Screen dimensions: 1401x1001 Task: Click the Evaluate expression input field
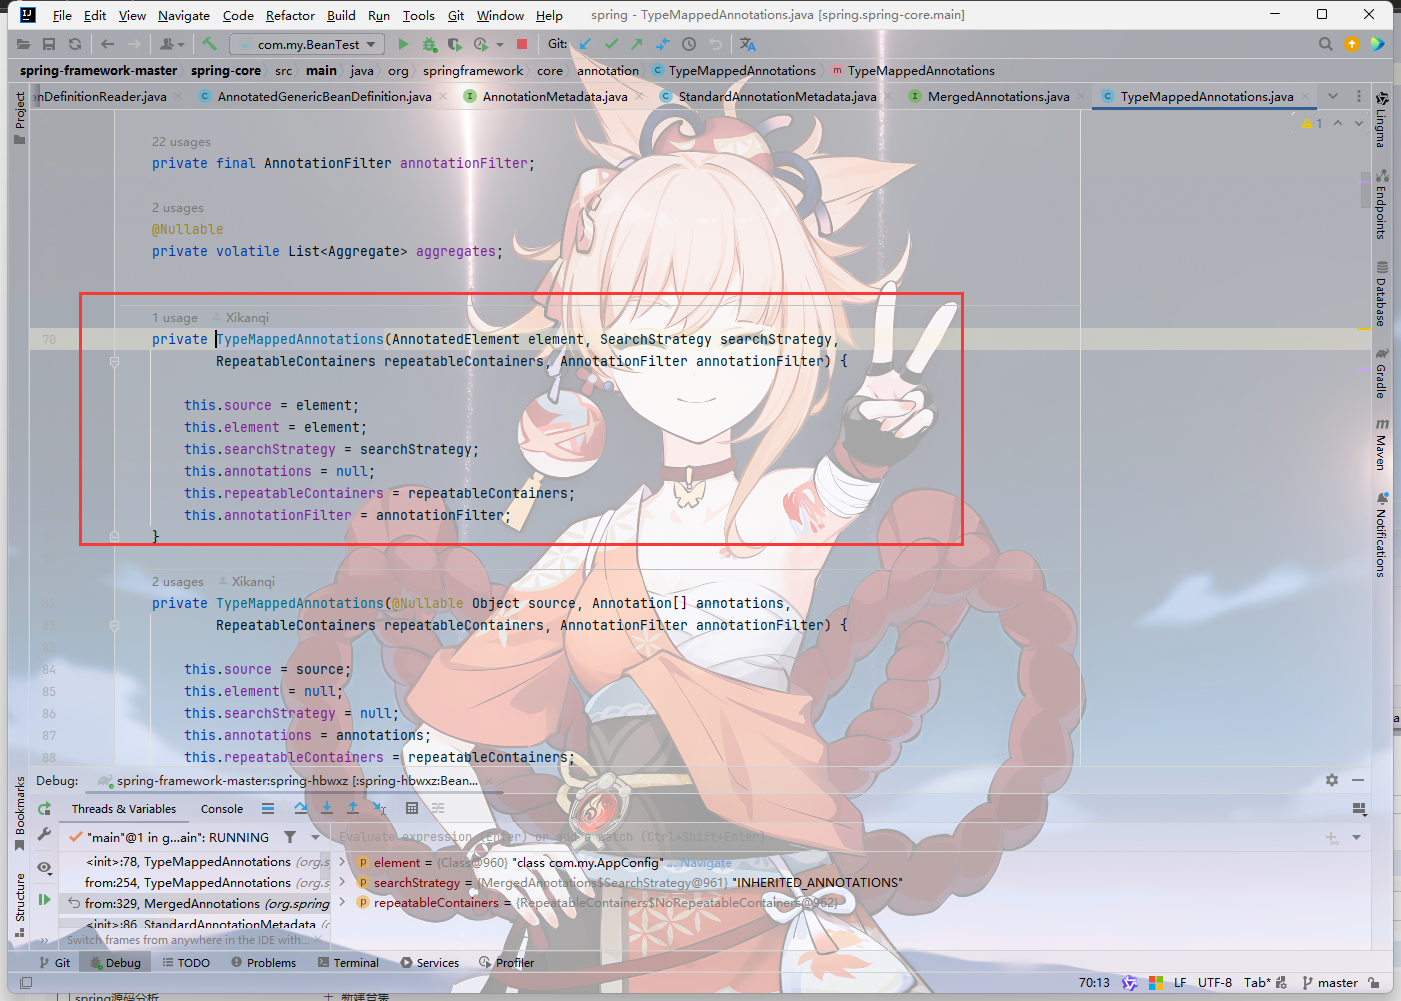[x=825, y=837]
